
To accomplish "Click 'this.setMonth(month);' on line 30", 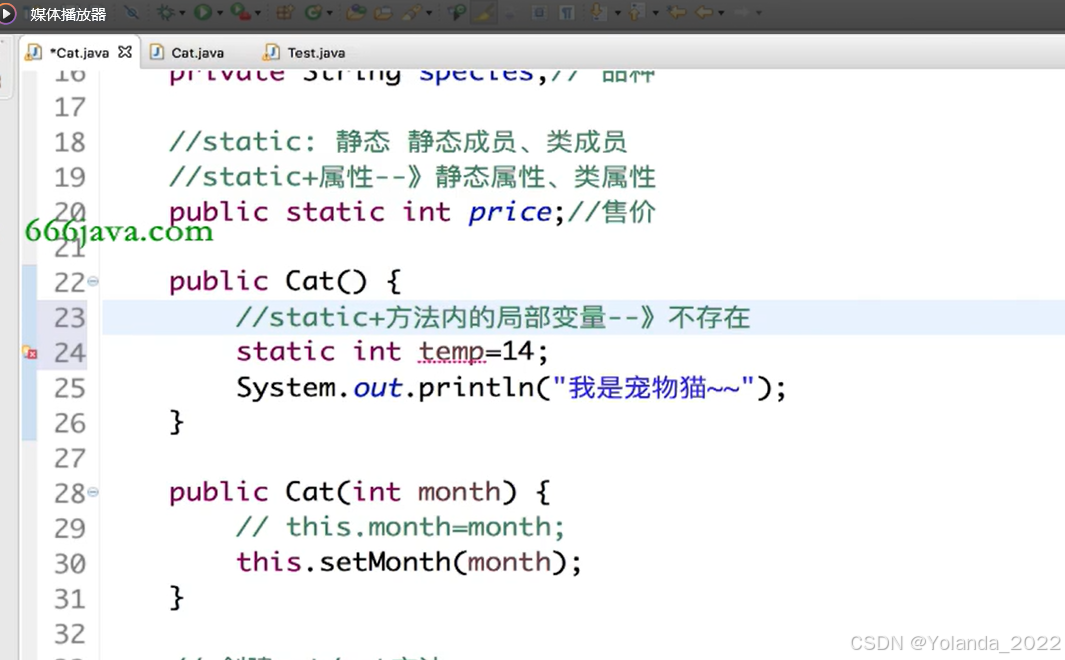I will 409,562.
